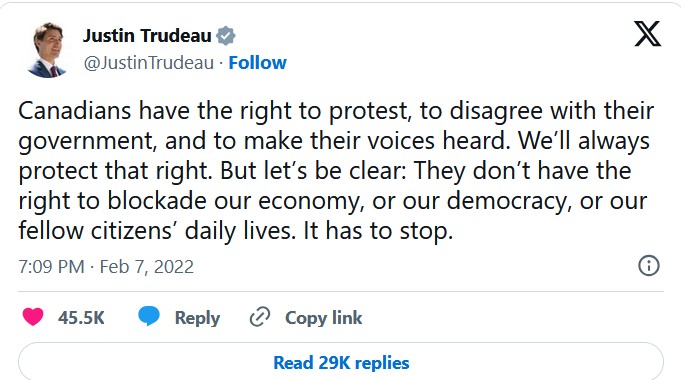Viewport: 681px width, 380px height.
Task: Follow the @JustinTrudeau account
Action: [258, 63]
